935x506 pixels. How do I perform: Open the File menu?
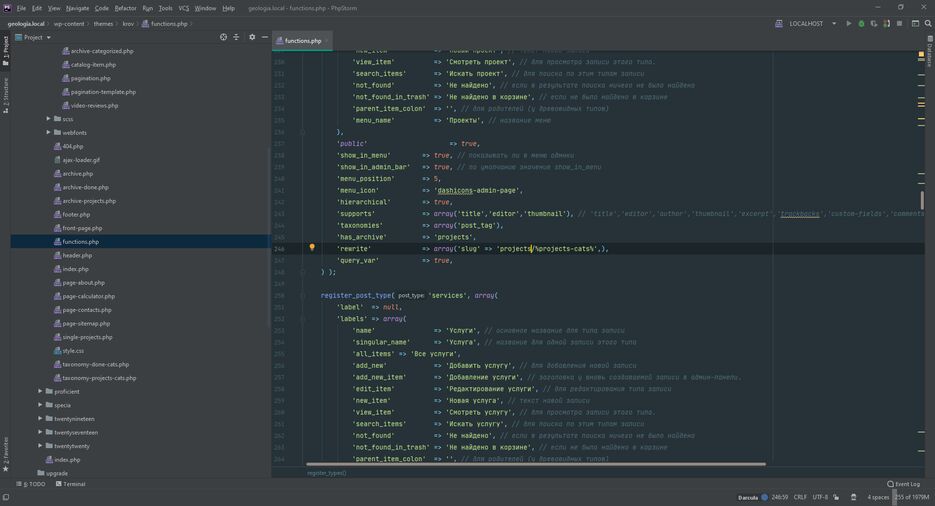point(21,8)
